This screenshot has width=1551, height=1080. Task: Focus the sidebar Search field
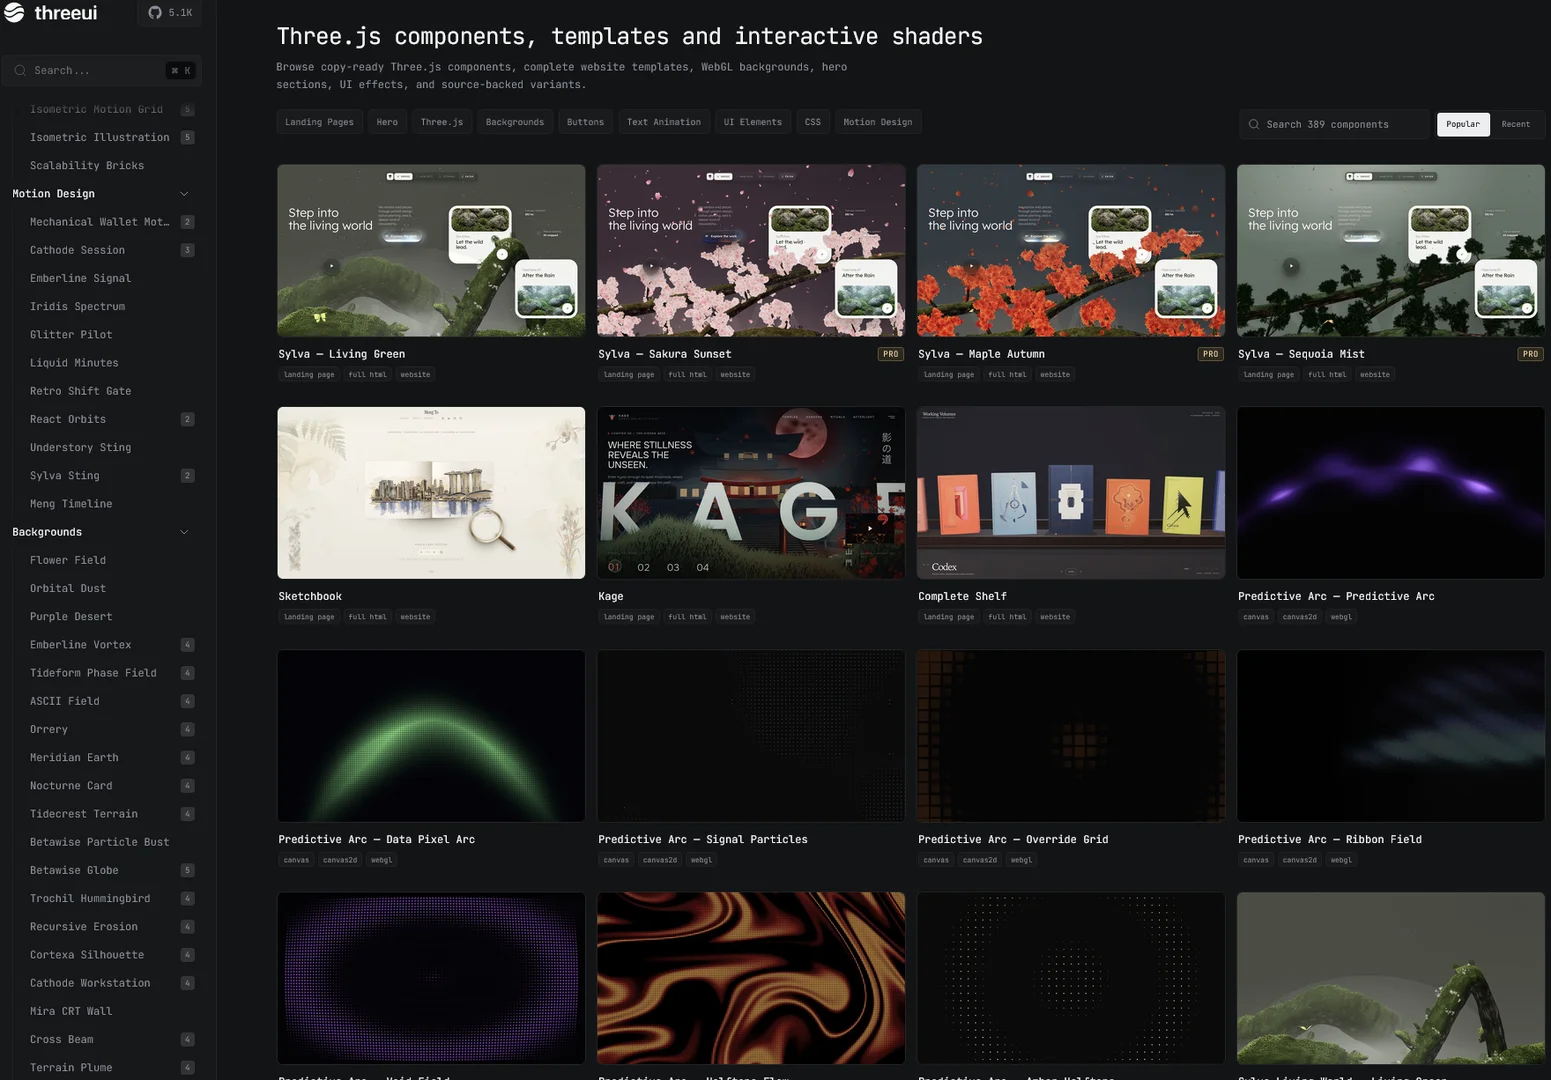pyautogui.click(x=101, y=70)
